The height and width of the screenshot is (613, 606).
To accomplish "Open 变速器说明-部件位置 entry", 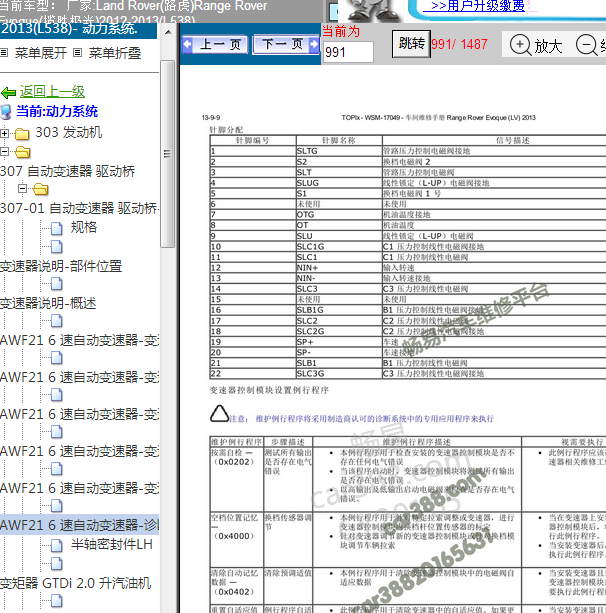I will (61, 266).
